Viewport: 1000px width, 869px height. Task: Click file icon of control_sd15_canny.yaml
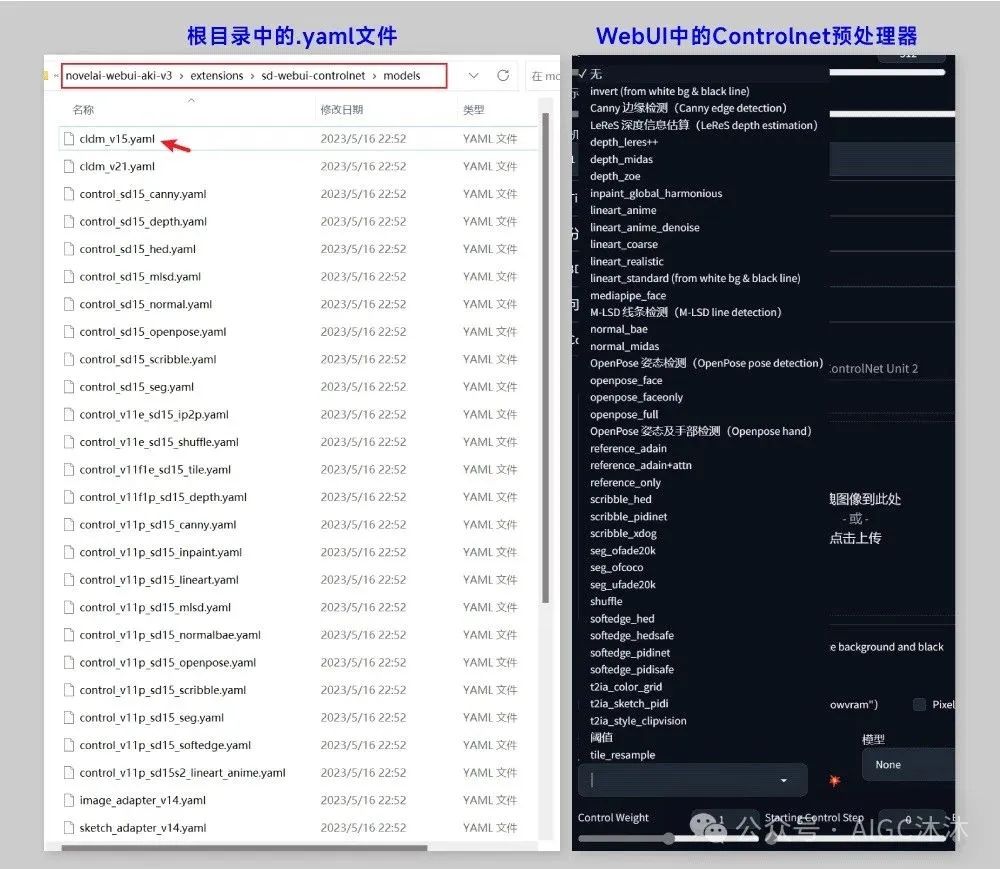(x=69, y=194)
